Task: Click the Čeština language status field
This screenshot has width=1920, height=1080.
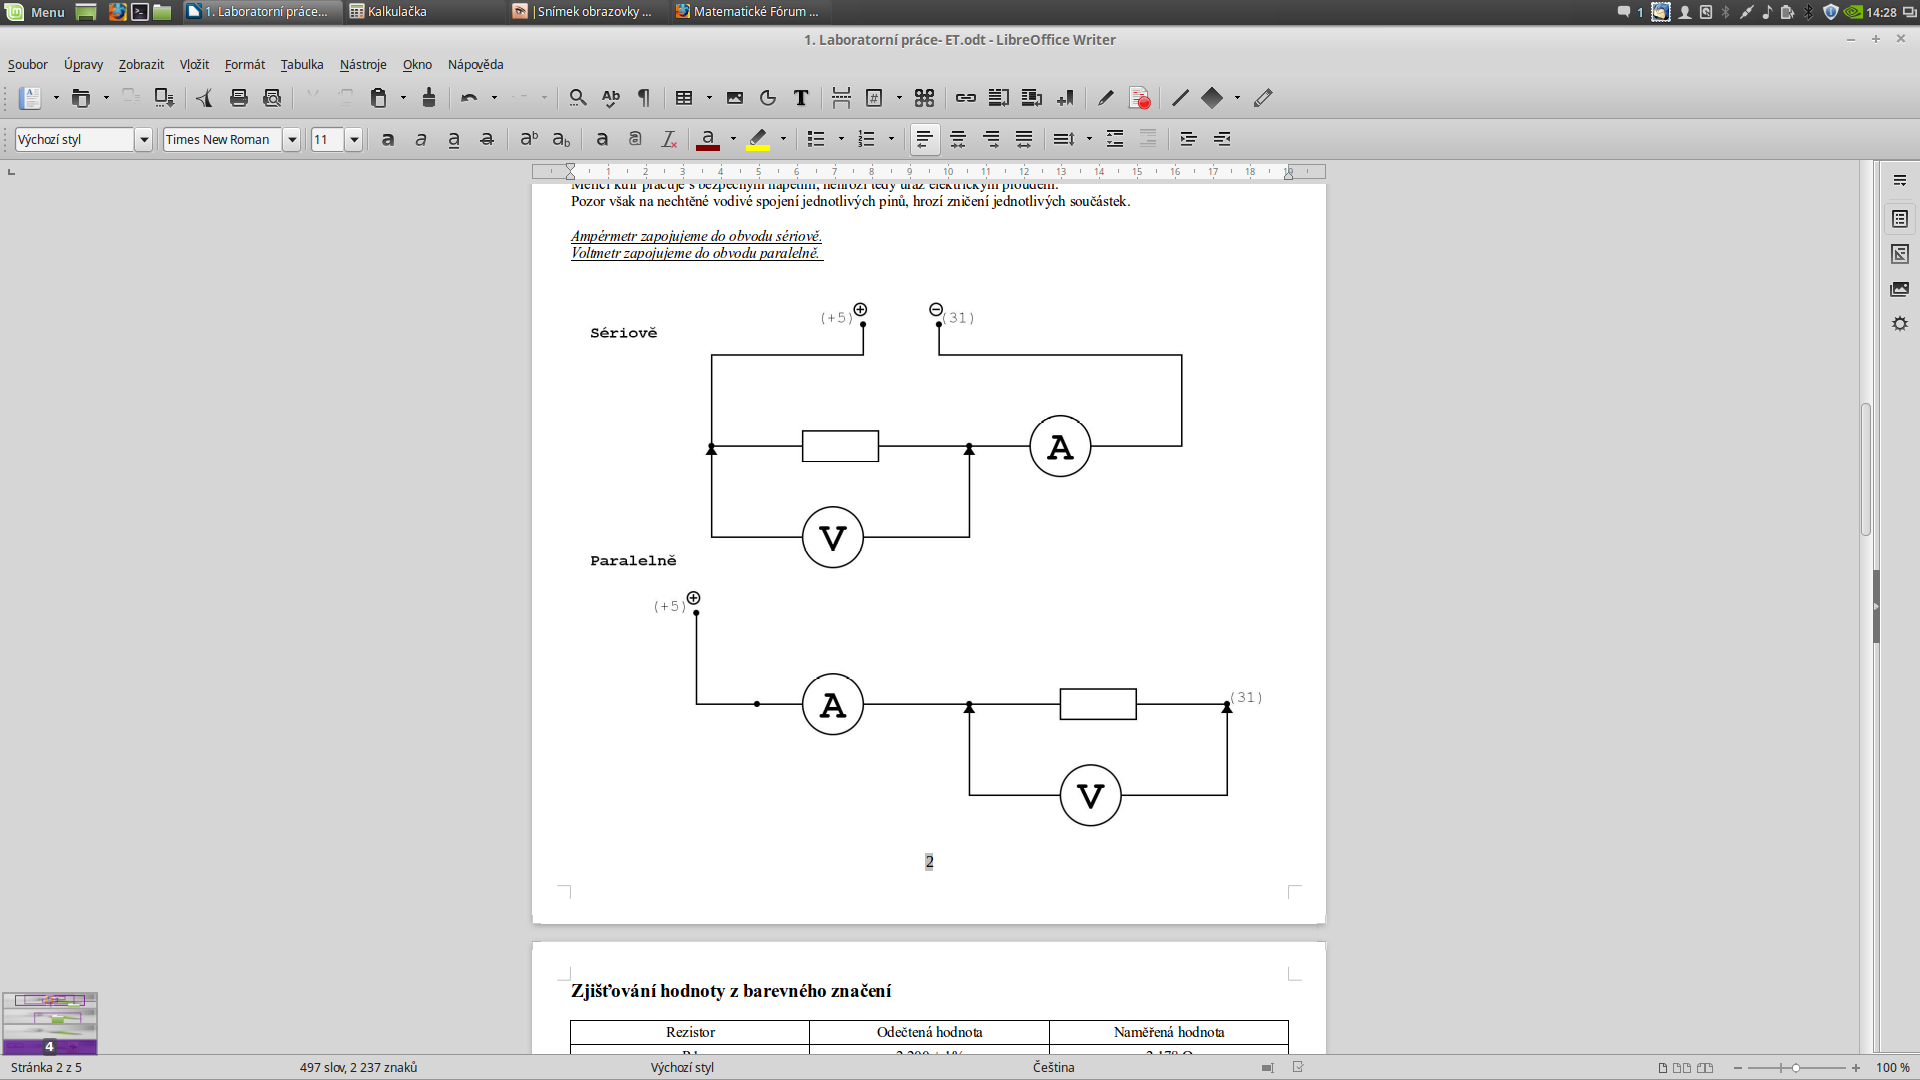Action: click(1054, 1067)
